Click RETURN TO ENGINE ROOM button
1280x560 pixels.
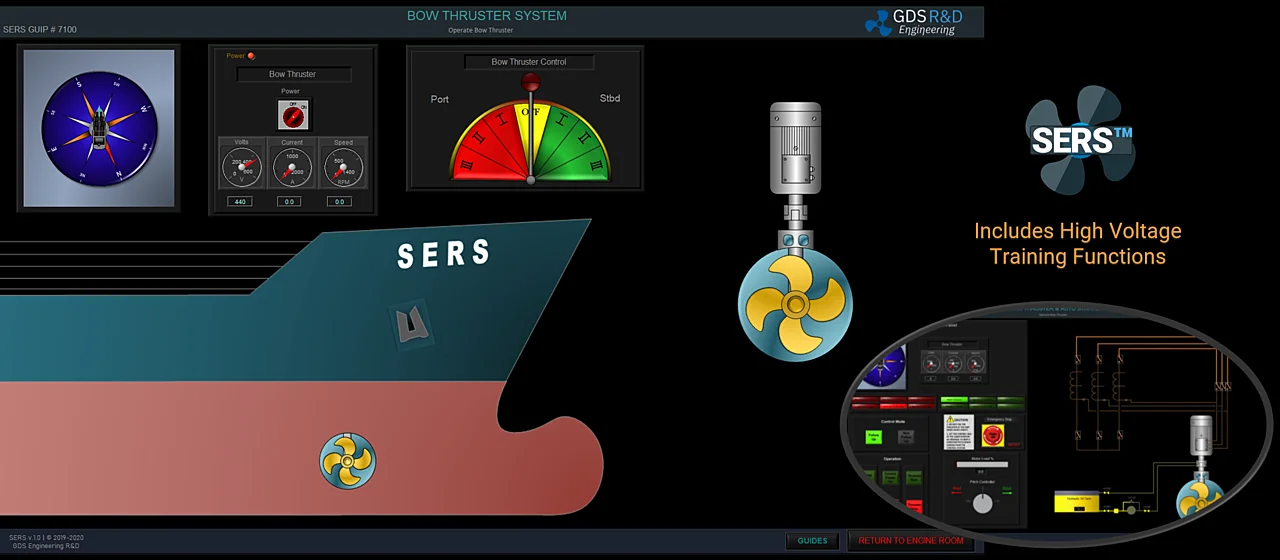pos(910,541)
